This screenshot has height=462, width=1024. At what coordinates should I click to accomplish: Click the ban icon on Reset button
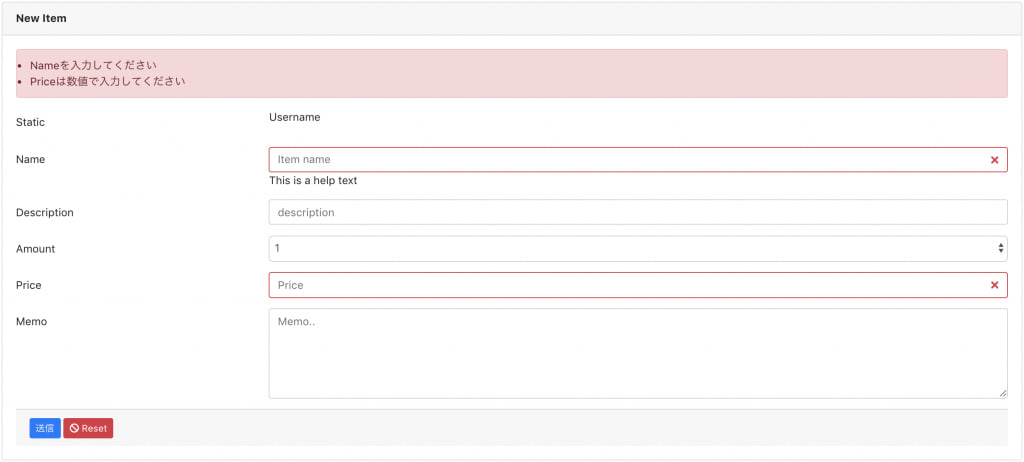click(74, 429)
